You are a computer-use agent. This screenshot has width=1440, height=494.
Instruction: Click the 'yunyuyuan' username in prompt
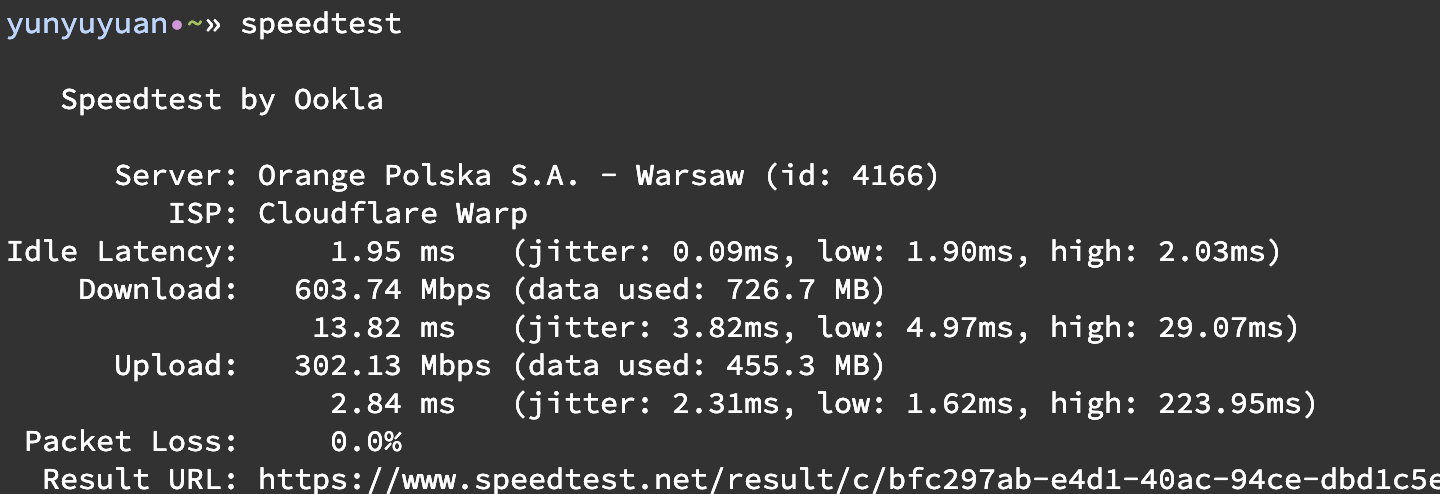coord(86,24)
